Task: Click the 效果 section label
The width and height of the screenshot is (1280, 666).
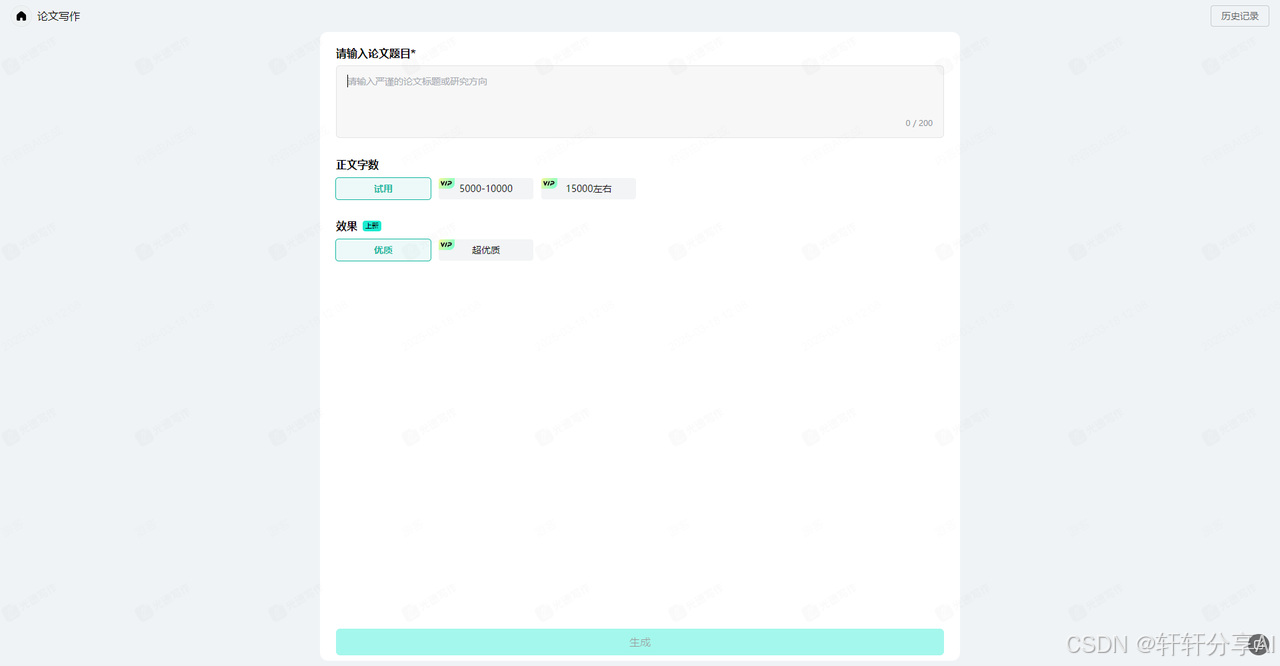Action: click(x=346, y=226)
